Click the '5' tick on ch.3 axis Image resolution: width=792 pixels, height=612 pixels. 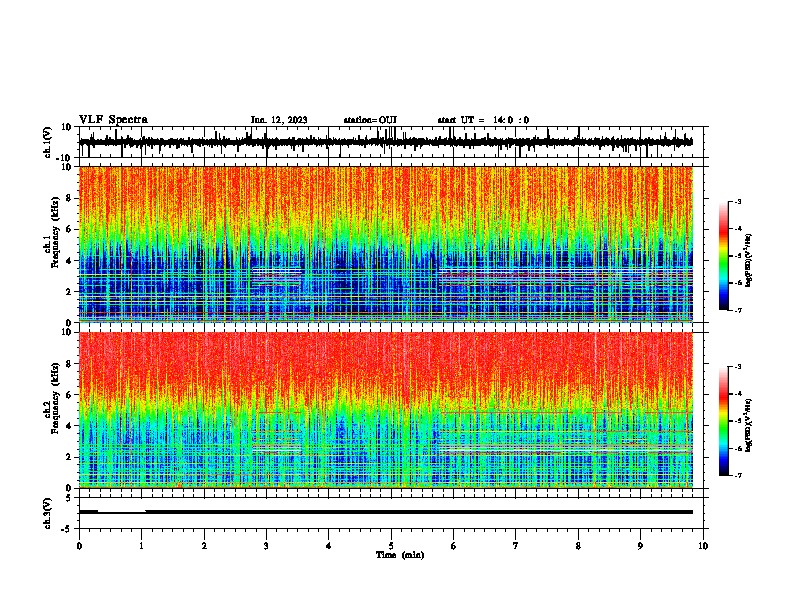point(70,498)
